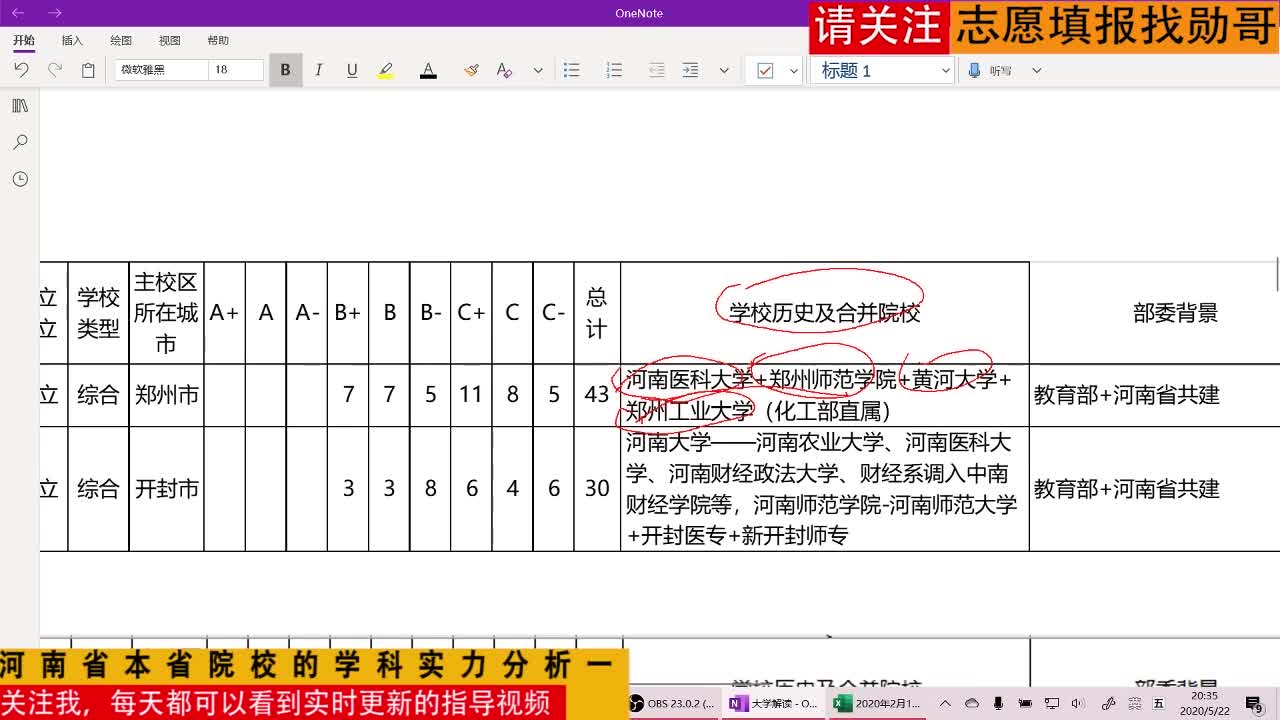Insert a numbered list

point(614,70)
